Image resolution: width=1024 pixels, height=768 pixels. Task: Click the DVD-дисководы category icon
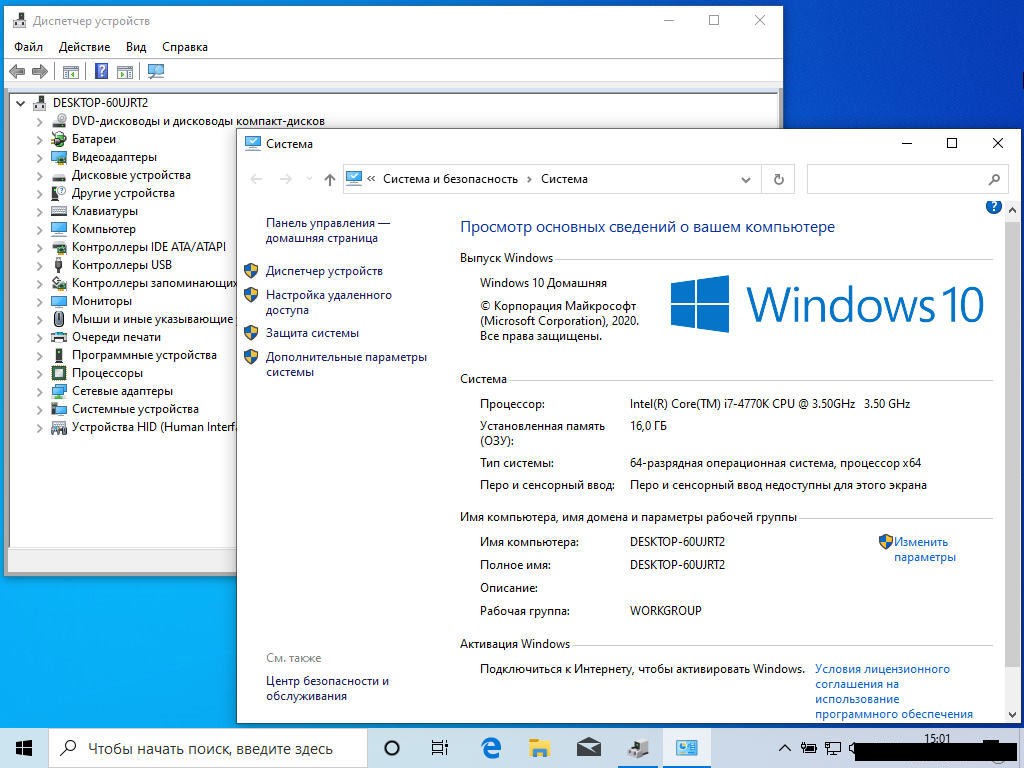coord(59,121)
